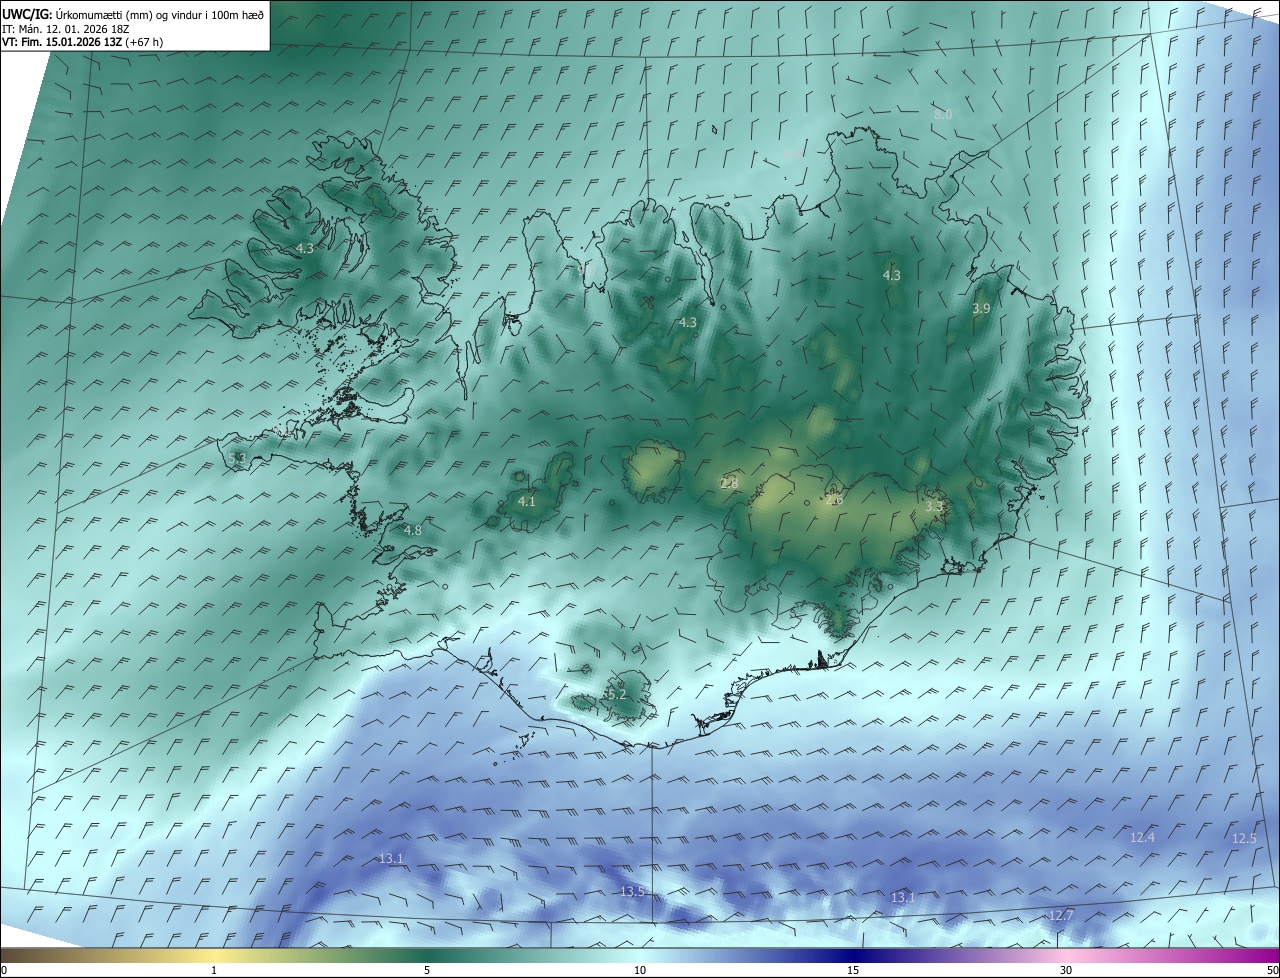Click the 5.3 value on the western peninsula
Viewport: 1280px width, 978px height.
(x=237, y=458)
